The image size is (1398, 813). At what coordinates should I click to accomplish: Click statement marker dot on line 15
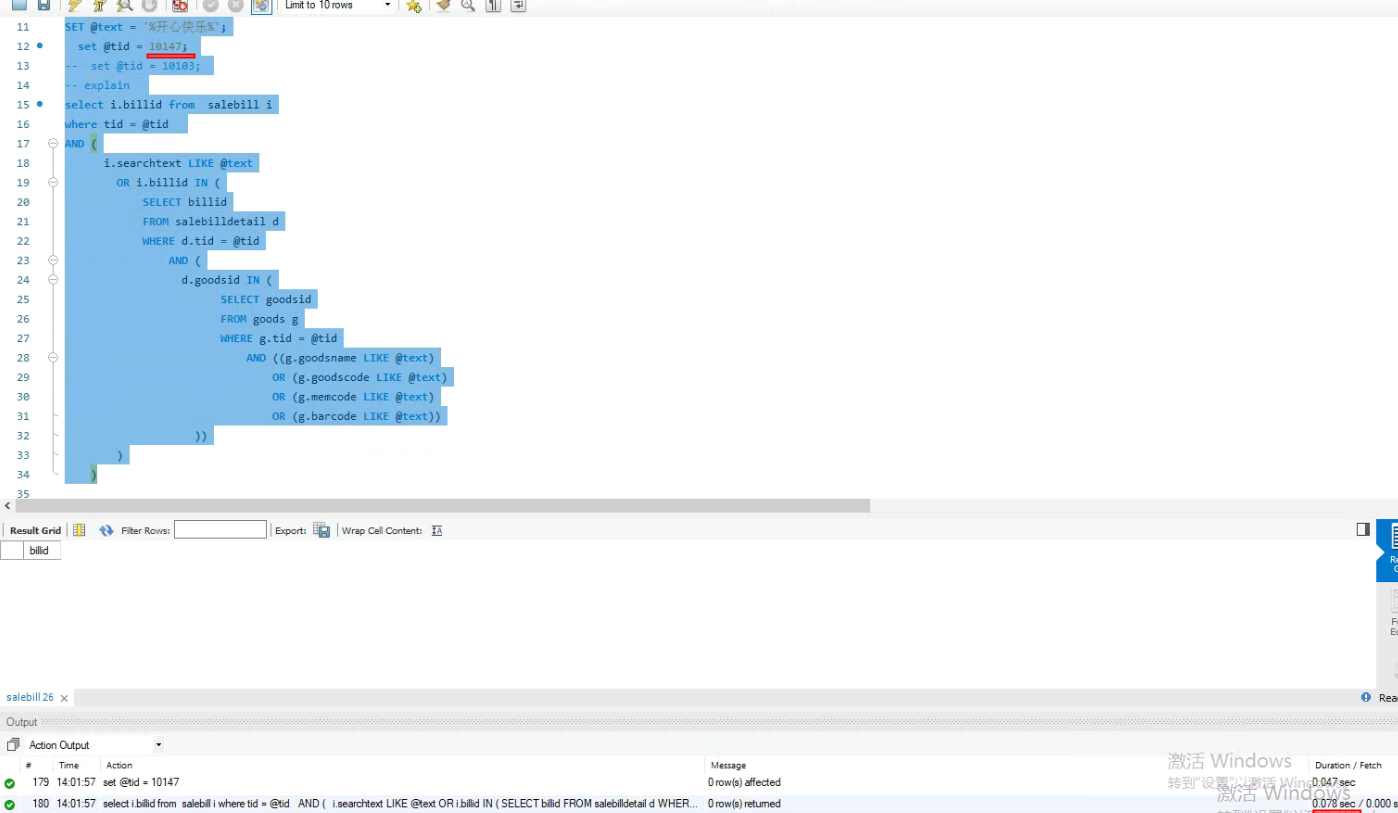pos(40,104)
